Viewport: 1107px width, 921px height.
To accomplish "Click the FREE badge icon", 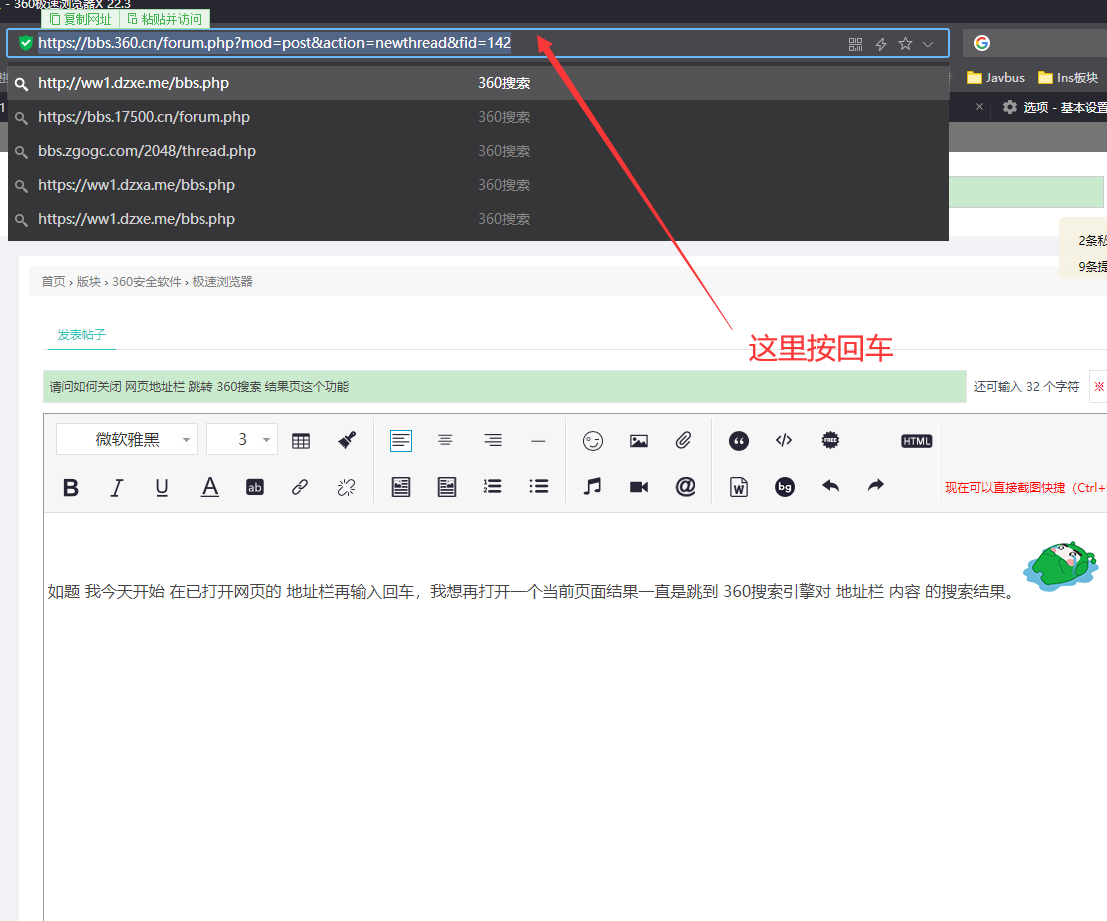I will click(x=830, y=440).
